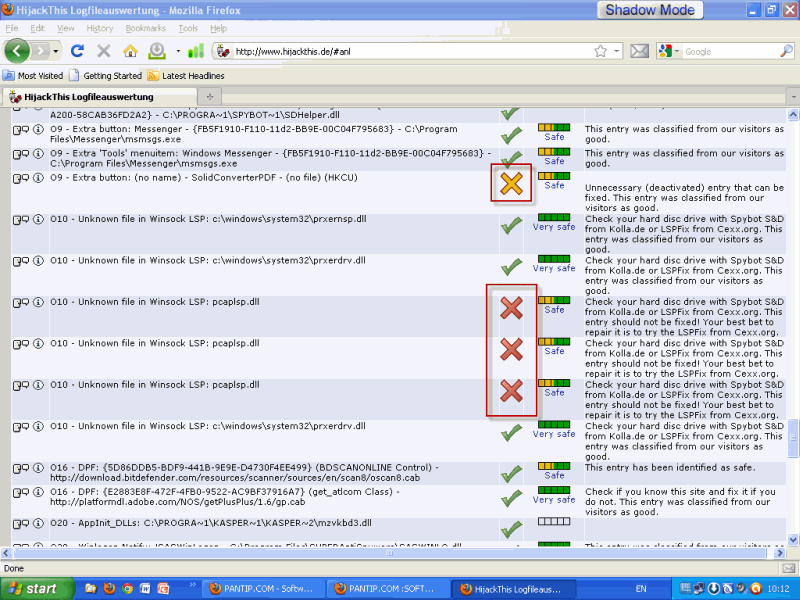The width and height of the screenshot is (800, 600).
Task: Click the forward navigation arrow
Action: tap(40, 51)
